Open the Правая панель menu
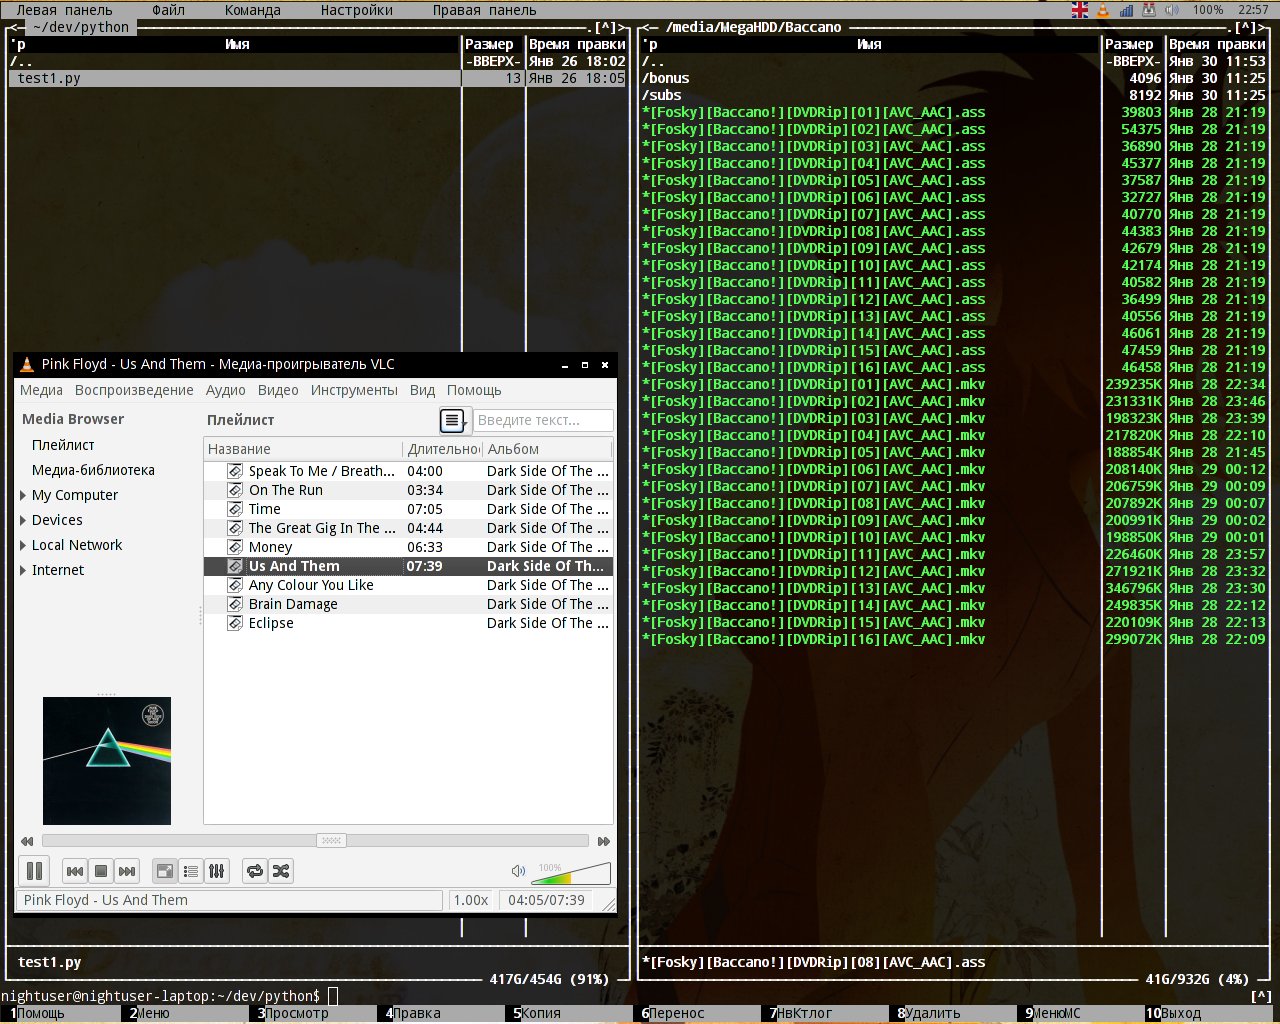 [x=484, y=10]
